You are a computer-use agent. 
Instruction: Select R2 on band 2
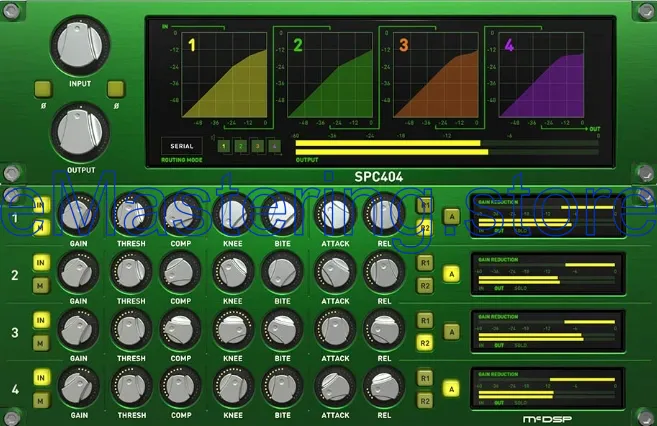(425, 286)
